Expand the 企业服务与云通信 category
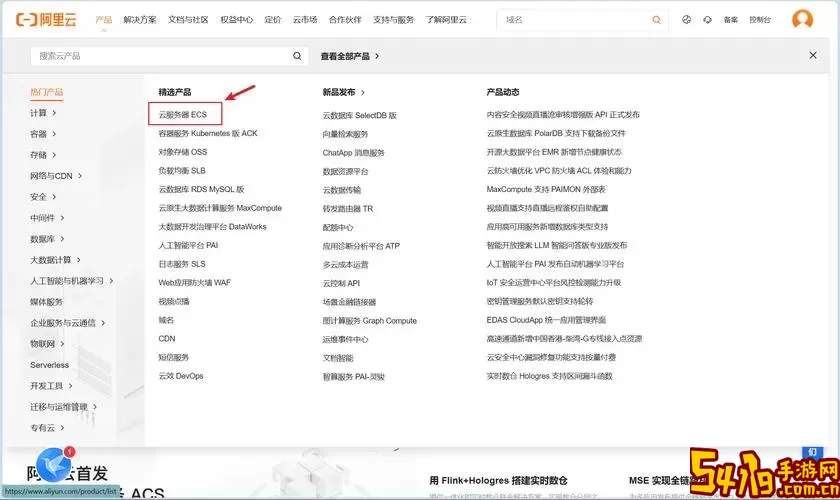 pyautogui.click(x=68, y=323)
